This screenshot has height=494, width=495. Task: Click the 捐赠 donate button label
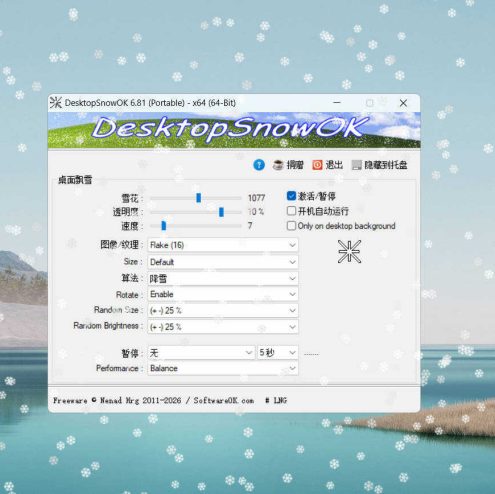point(295,165)
